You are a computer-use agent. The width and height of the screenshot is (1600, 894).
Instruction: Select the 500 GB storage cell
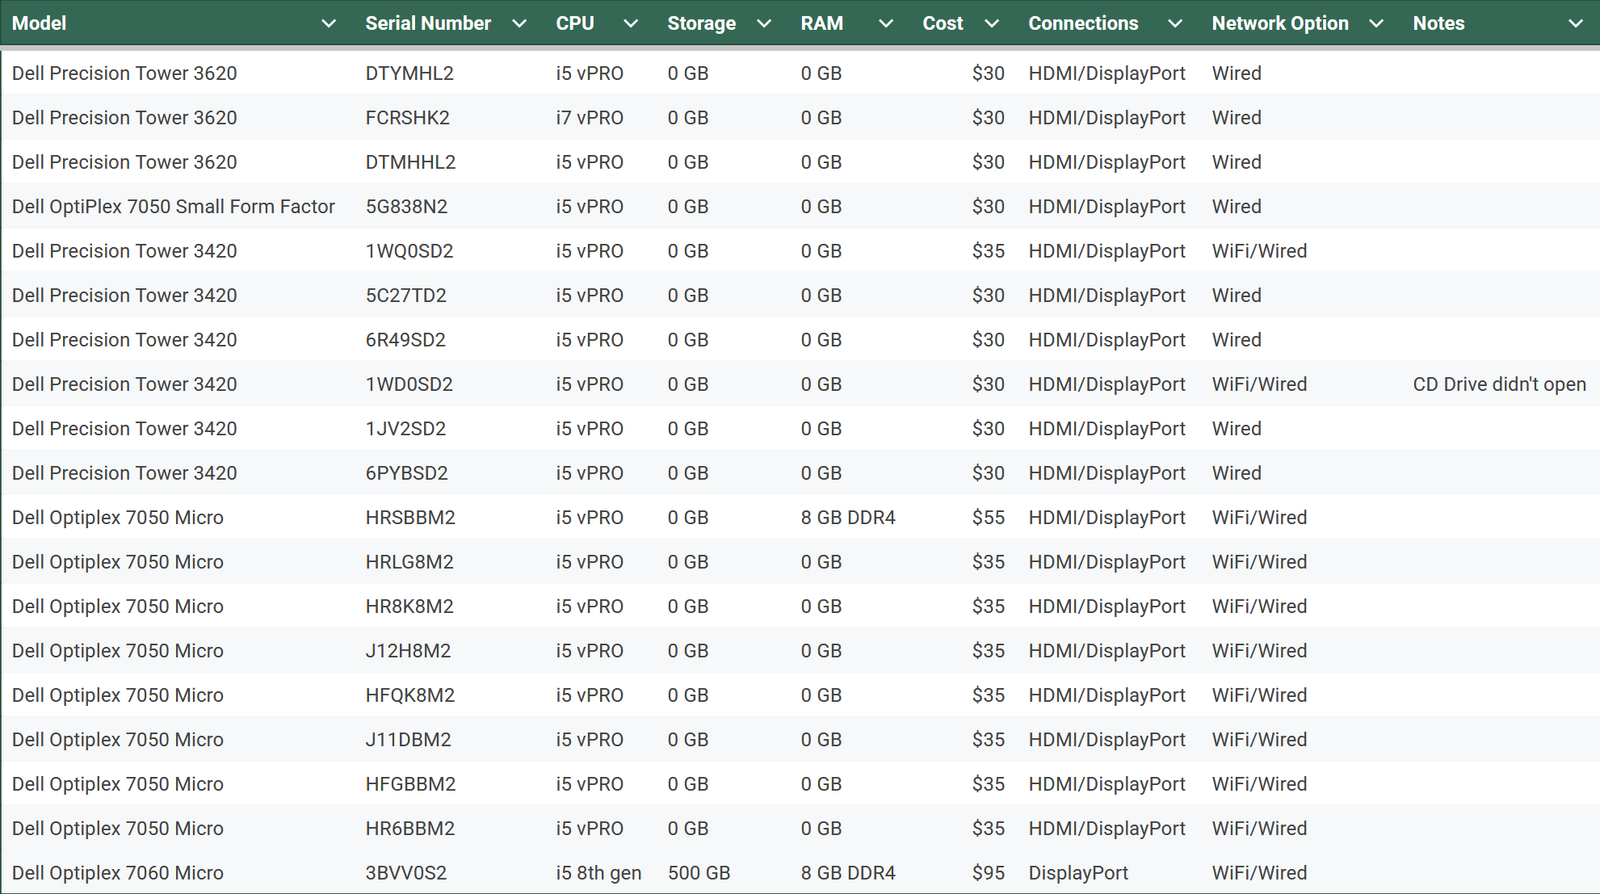pyautogui.click(x=699, y=873)
